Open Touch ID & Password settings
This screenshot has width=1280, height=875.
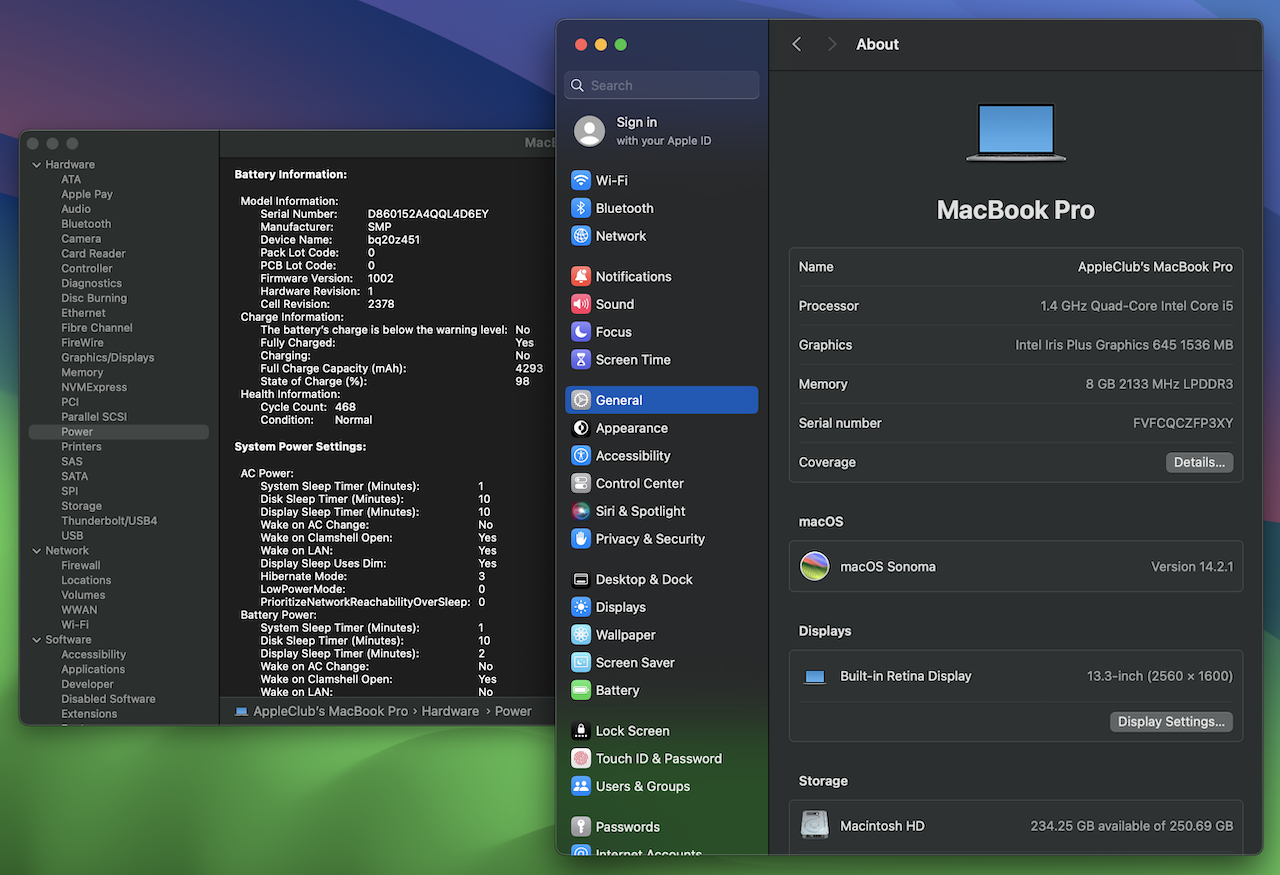pyautogui.click(x=662, y=758)
